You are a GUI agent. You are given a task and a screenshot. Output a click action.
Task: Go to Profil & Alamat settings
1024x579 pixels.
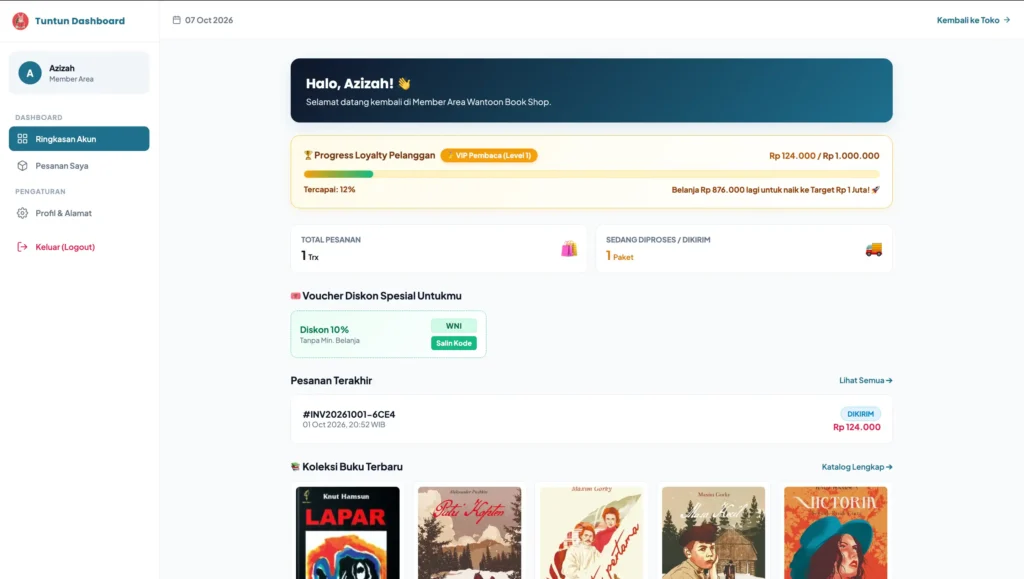[79, 213]
